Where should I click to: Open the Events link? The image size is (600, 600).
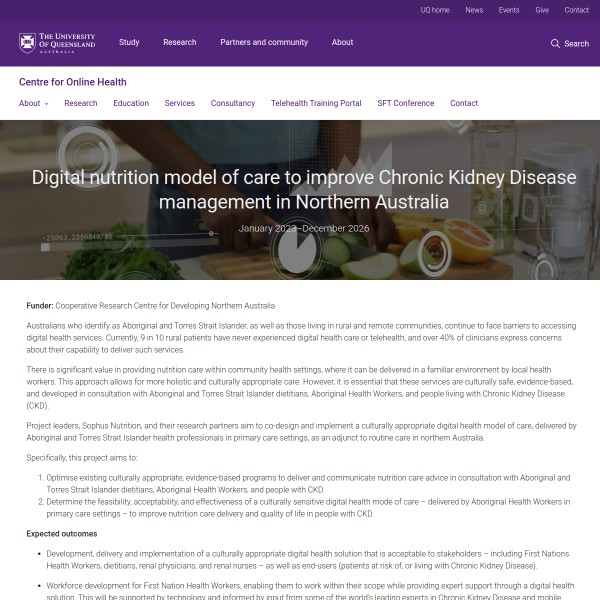tap(509, 10)
